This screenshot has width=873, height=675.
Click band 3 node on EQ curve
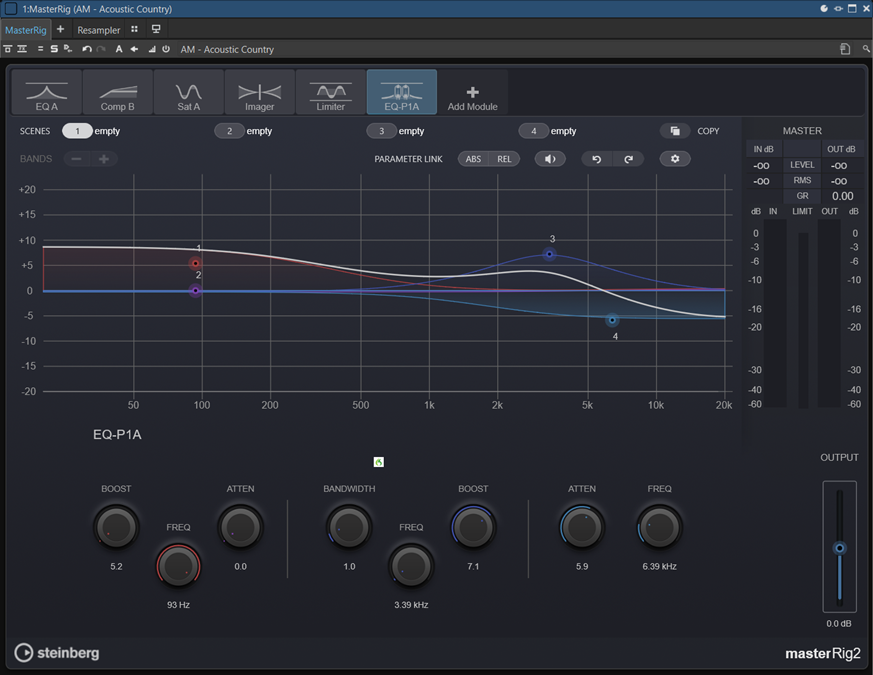tap(549, 254)
